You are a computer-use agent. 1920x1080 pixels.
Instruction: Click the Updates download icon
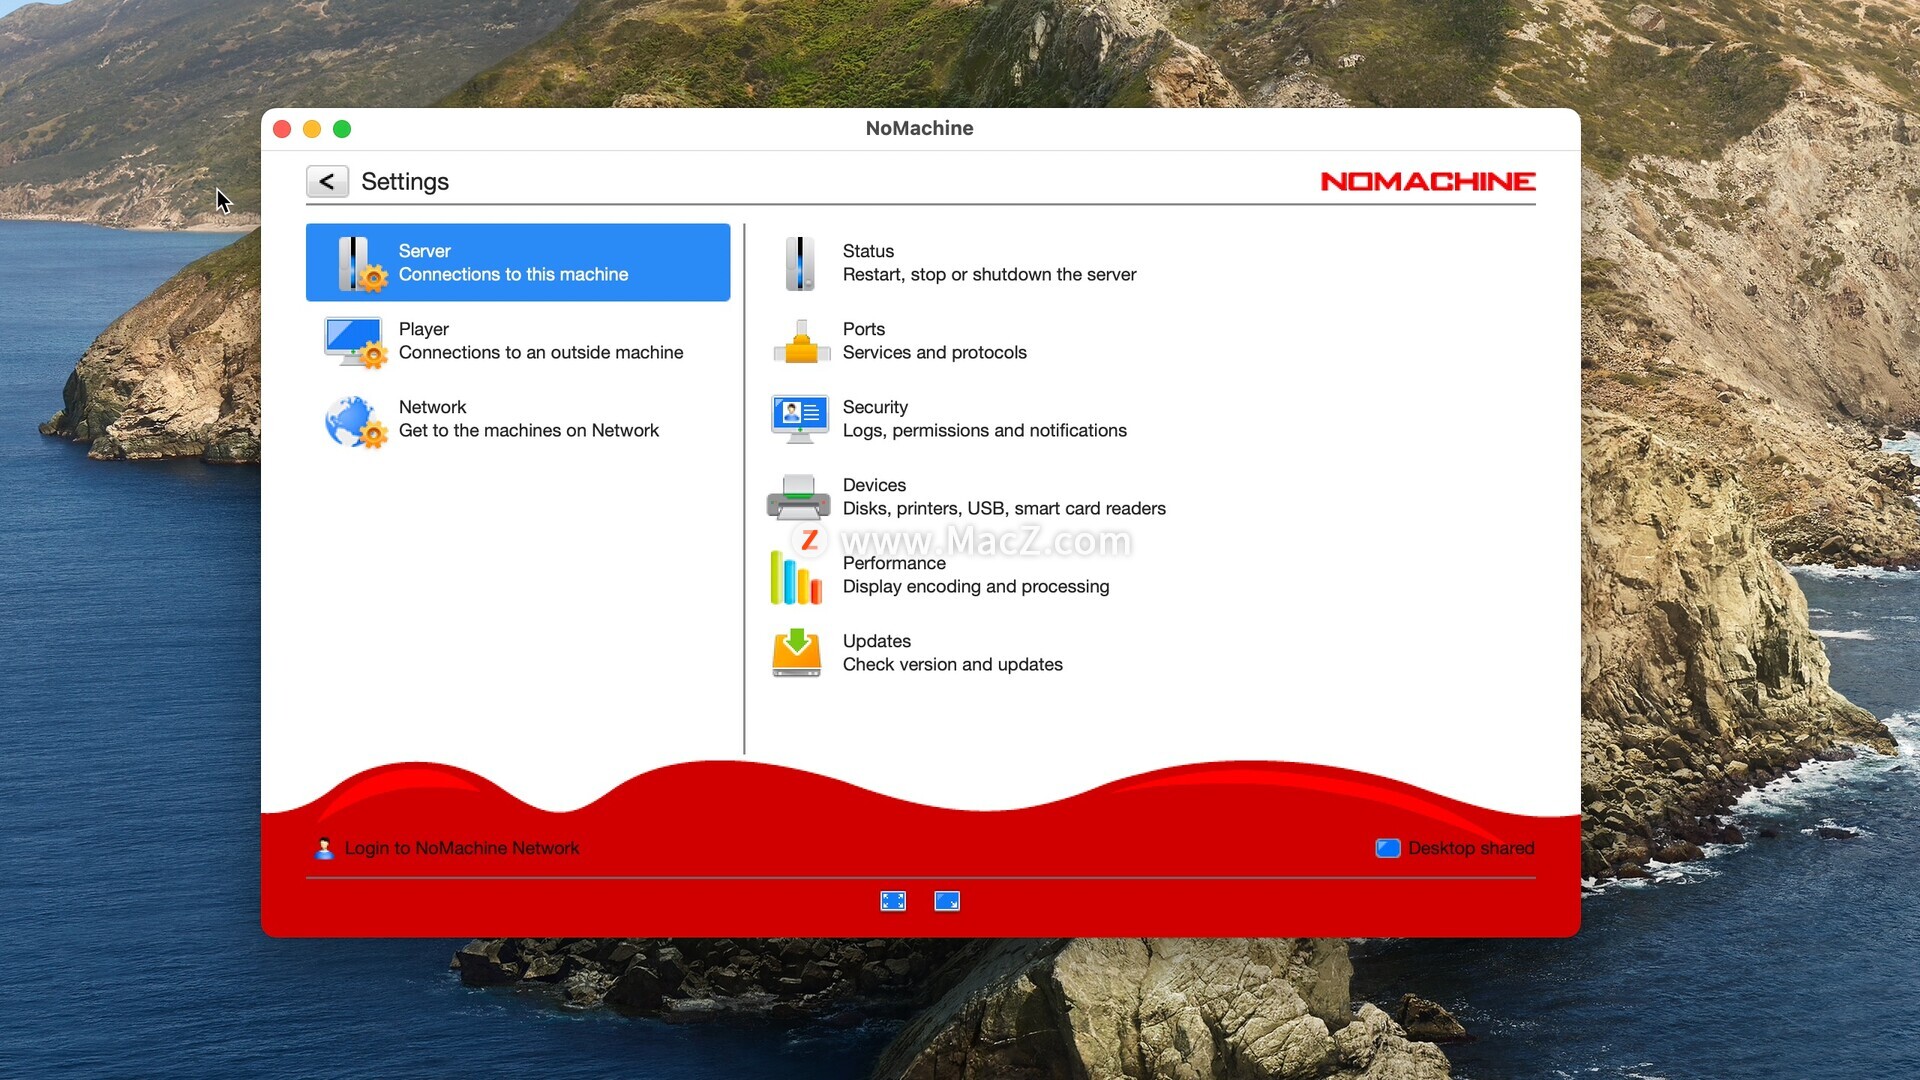click(797, 653)
